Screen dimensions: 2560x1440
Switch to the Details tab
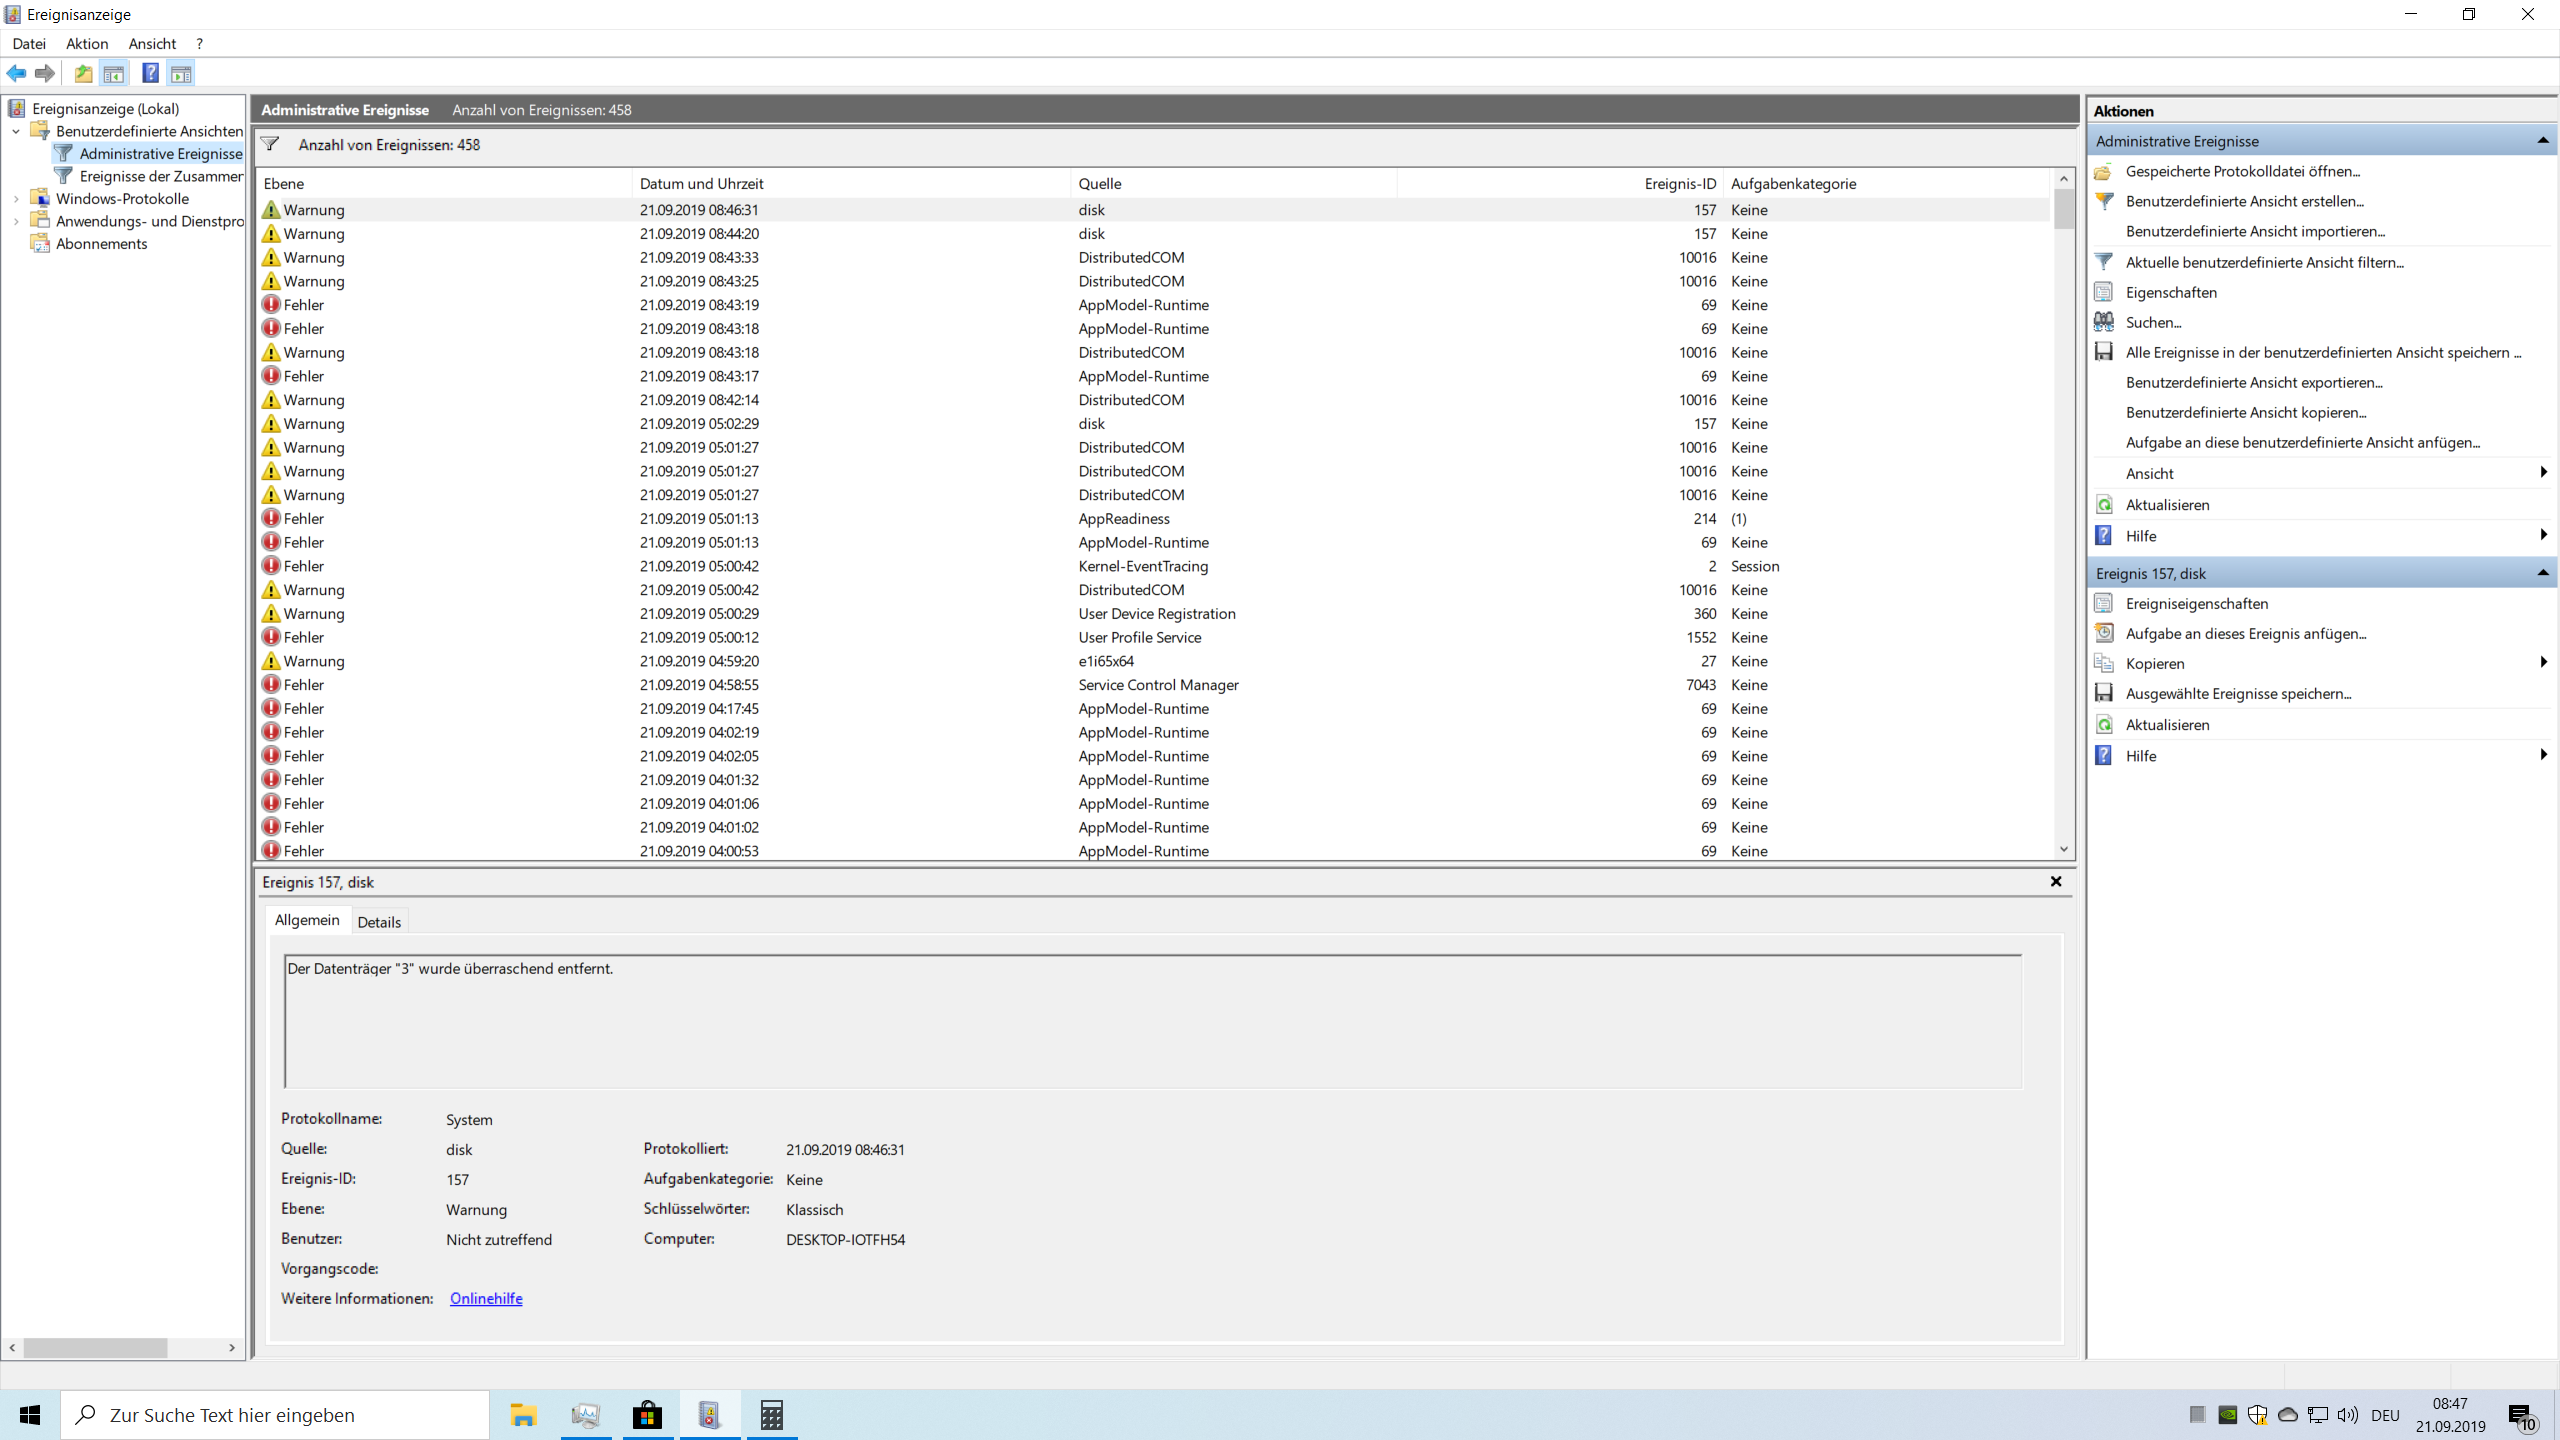379,922
